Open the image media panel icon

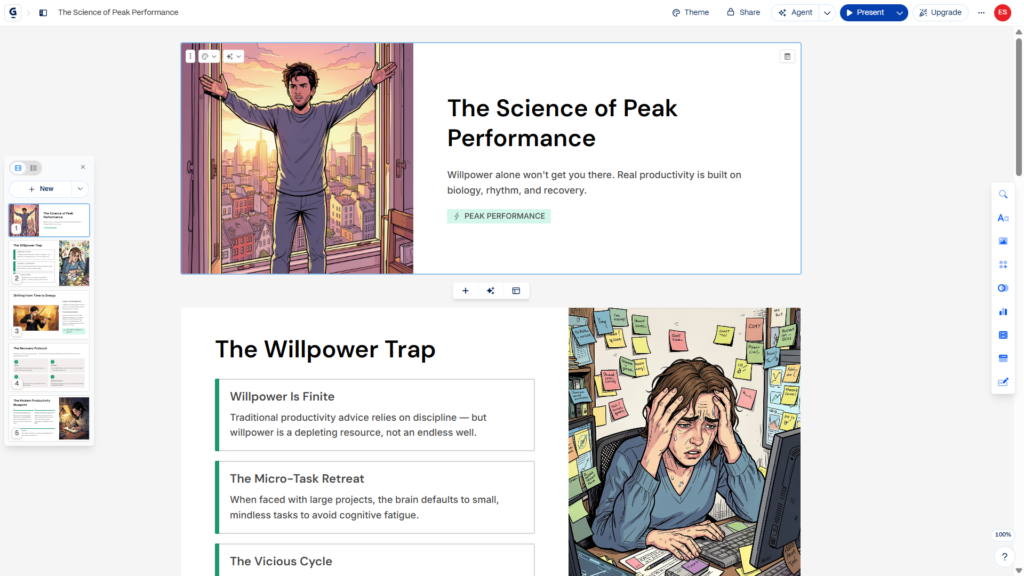(1003, 242)
